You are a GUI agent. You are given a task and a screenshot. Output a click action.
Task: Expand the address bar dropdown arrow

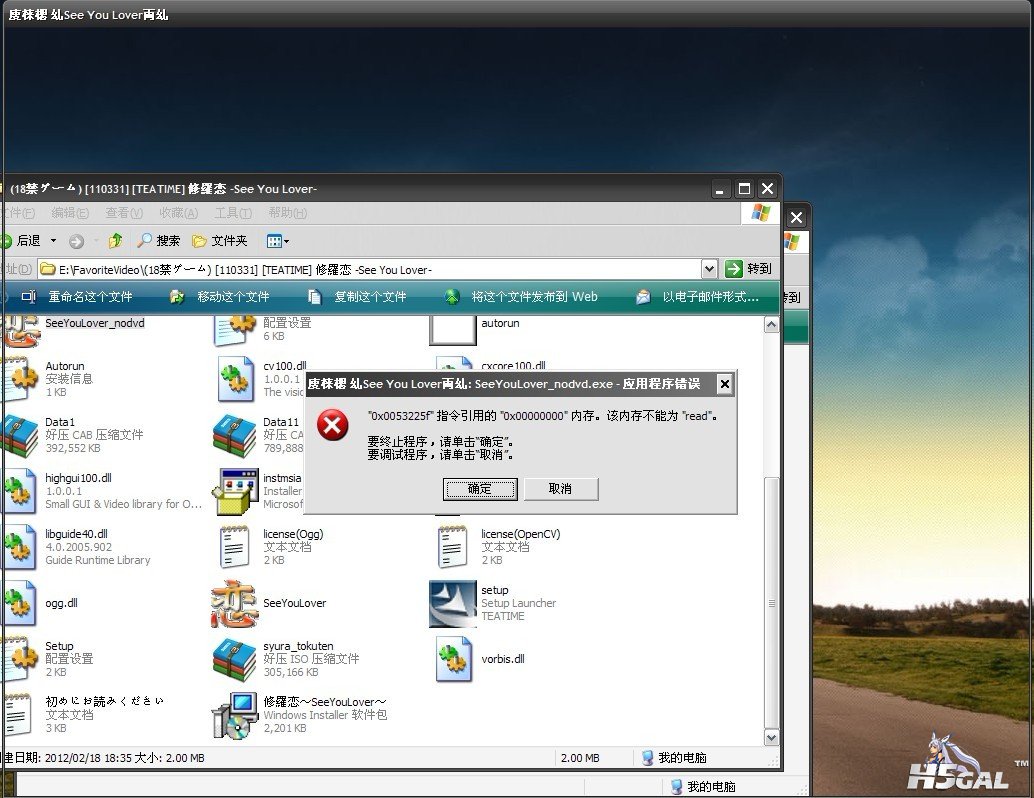[709, 269]
